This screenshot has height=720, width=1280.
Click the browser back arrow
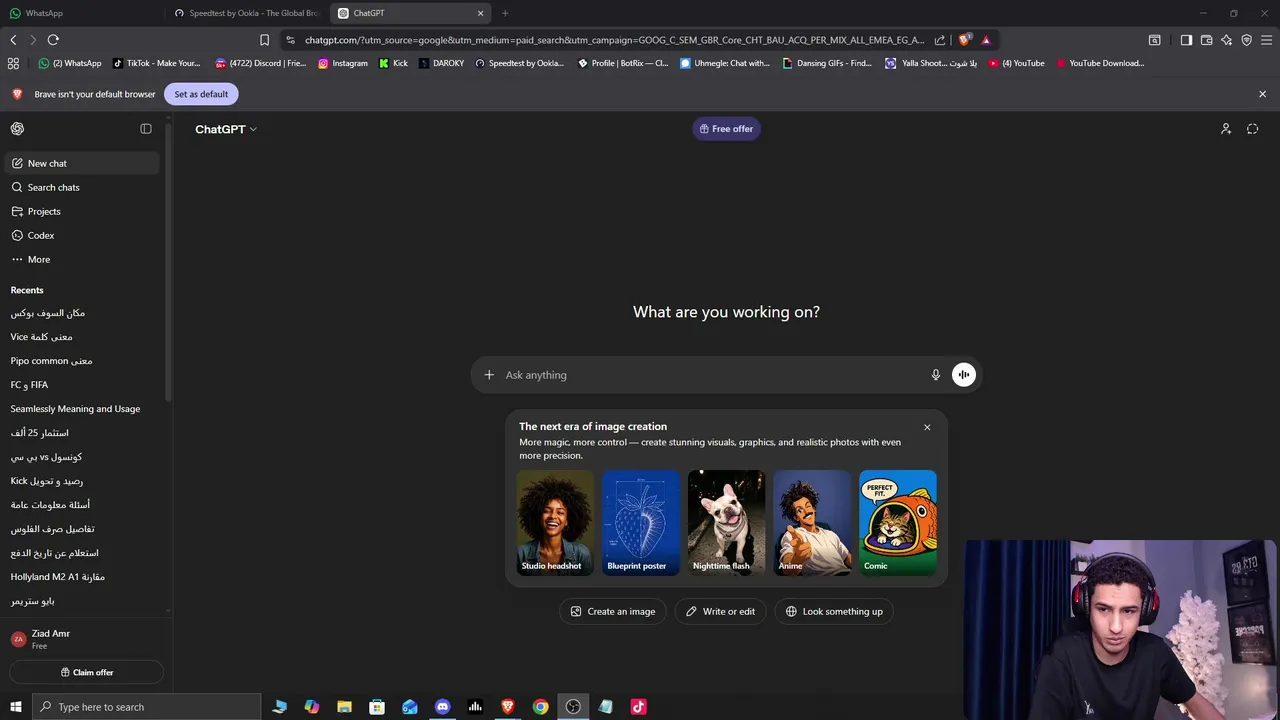[13, 40]
